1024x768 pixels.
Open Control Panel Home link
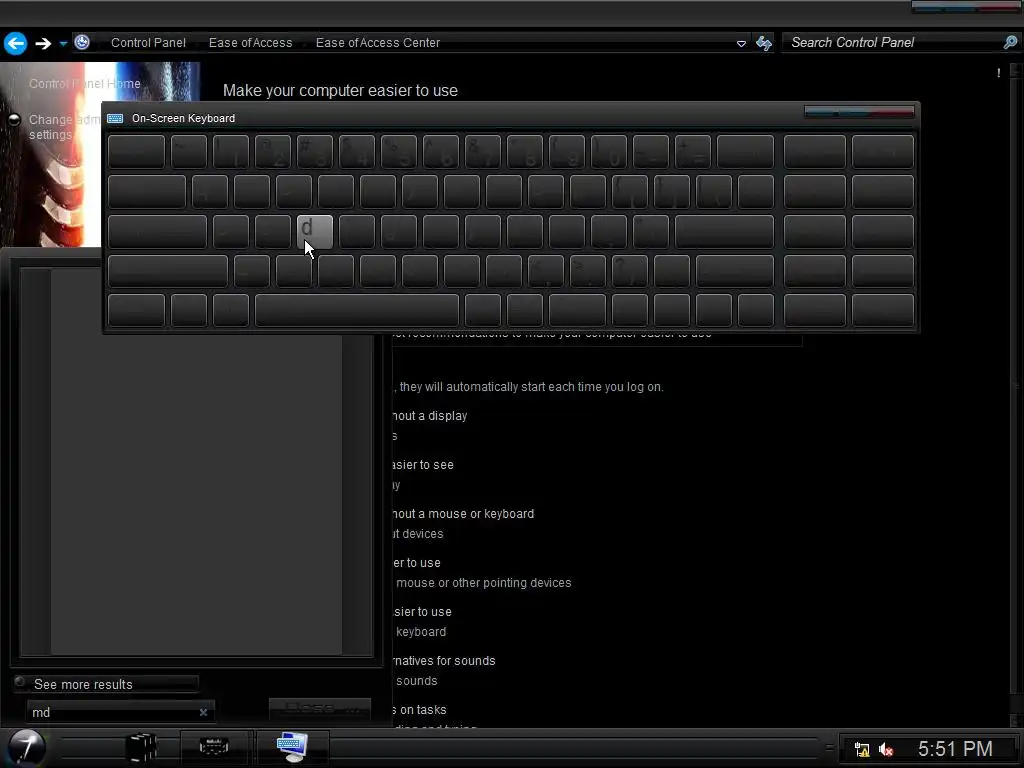[x=85, y=84]
